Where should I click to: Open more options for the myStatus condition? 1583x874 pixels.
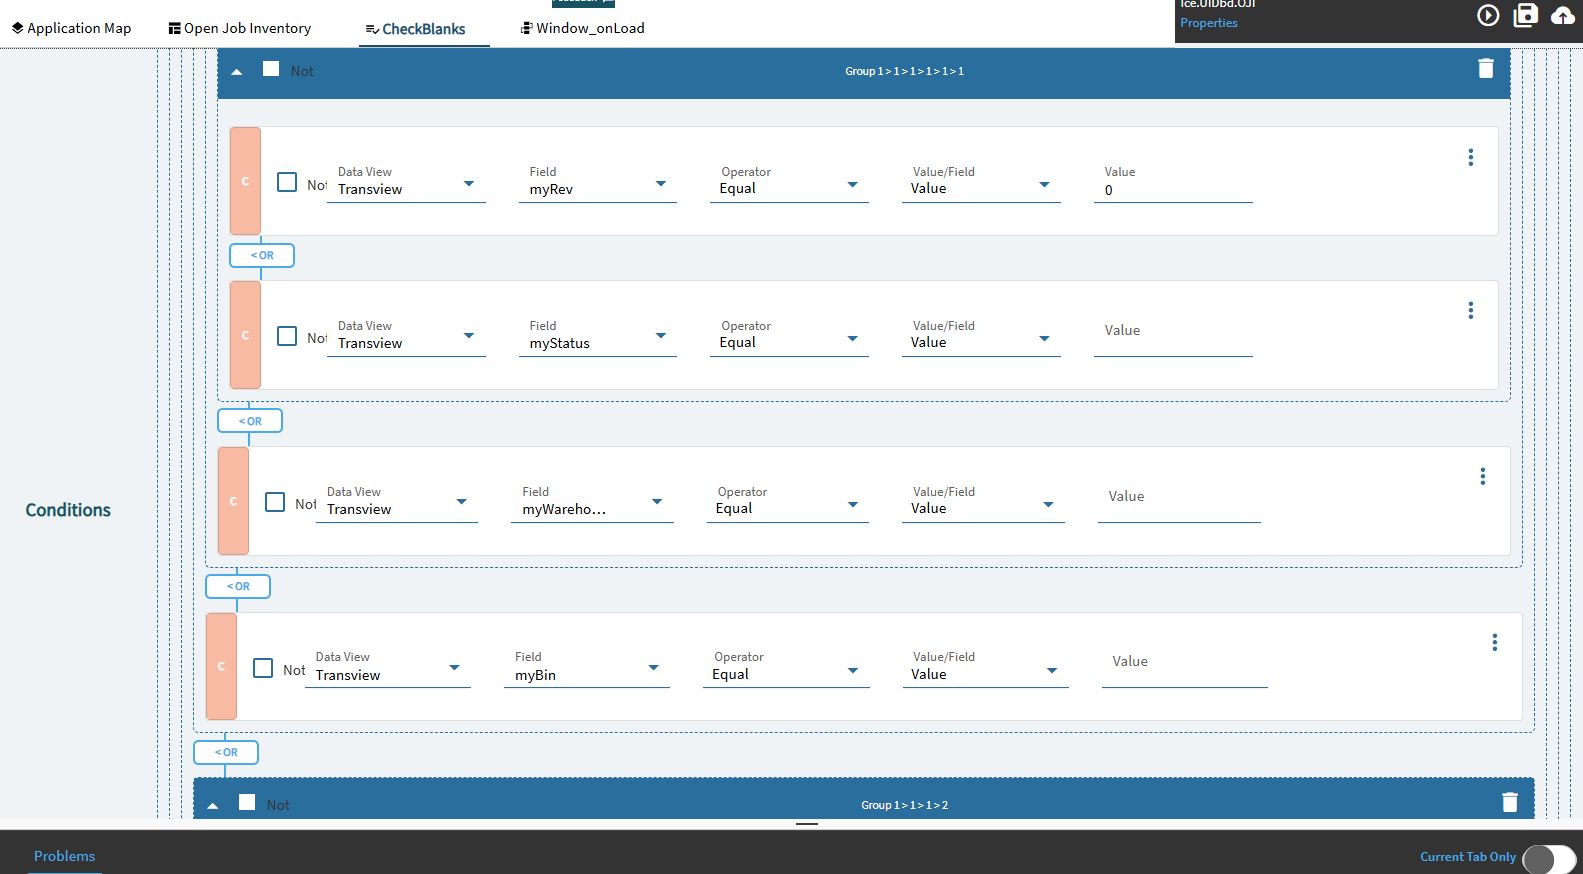coord(1470,311)
